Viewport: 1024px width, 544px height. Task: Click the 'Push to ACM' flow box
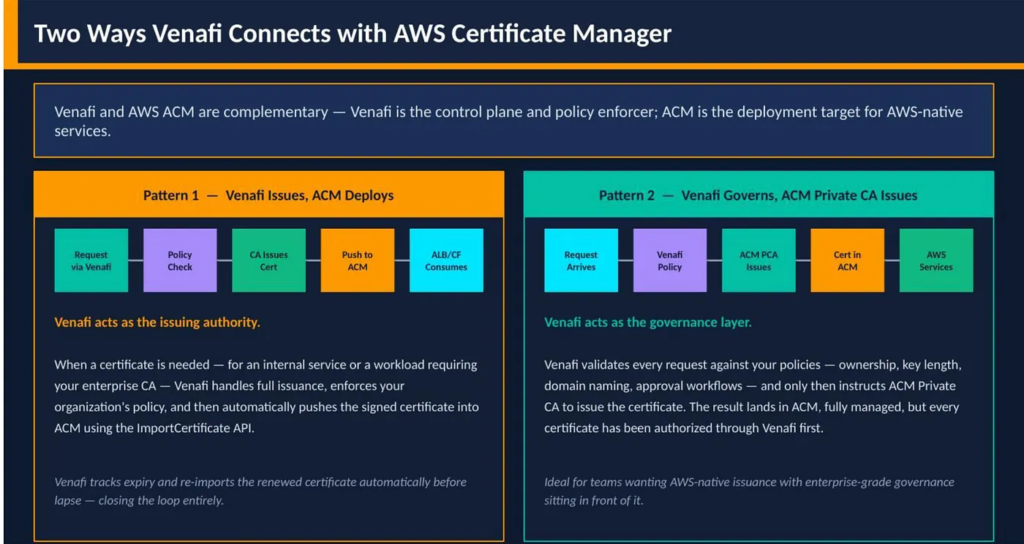(x=358, y=260)
